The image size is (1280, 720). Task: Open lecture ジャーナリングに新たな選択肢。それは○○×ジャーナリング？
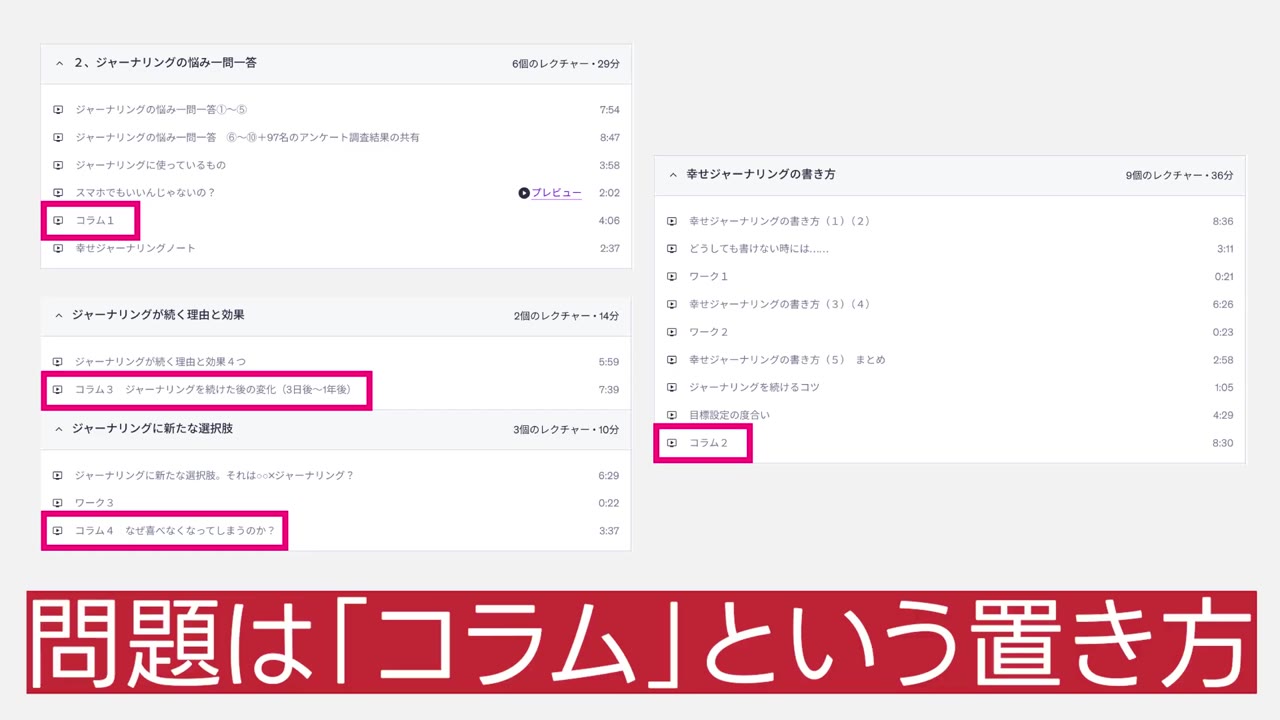coord(215,476)
